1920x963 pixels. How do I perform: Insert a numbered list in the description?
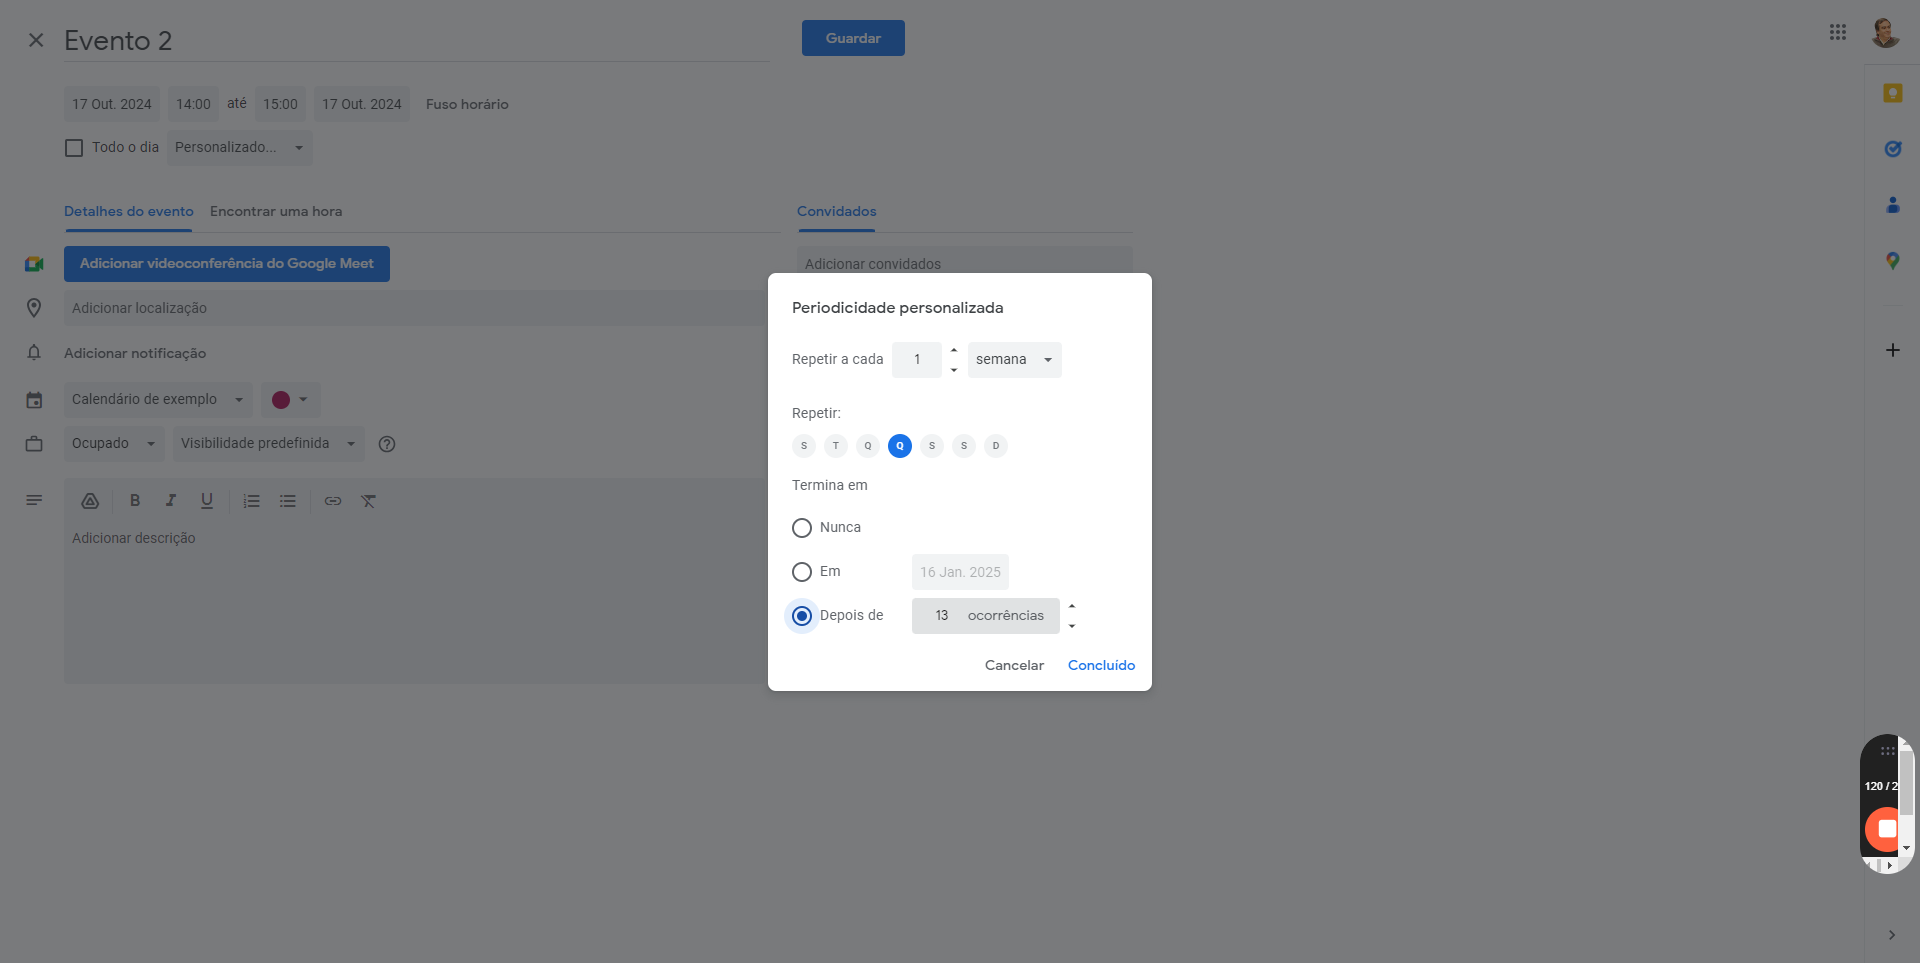[252, 501]
